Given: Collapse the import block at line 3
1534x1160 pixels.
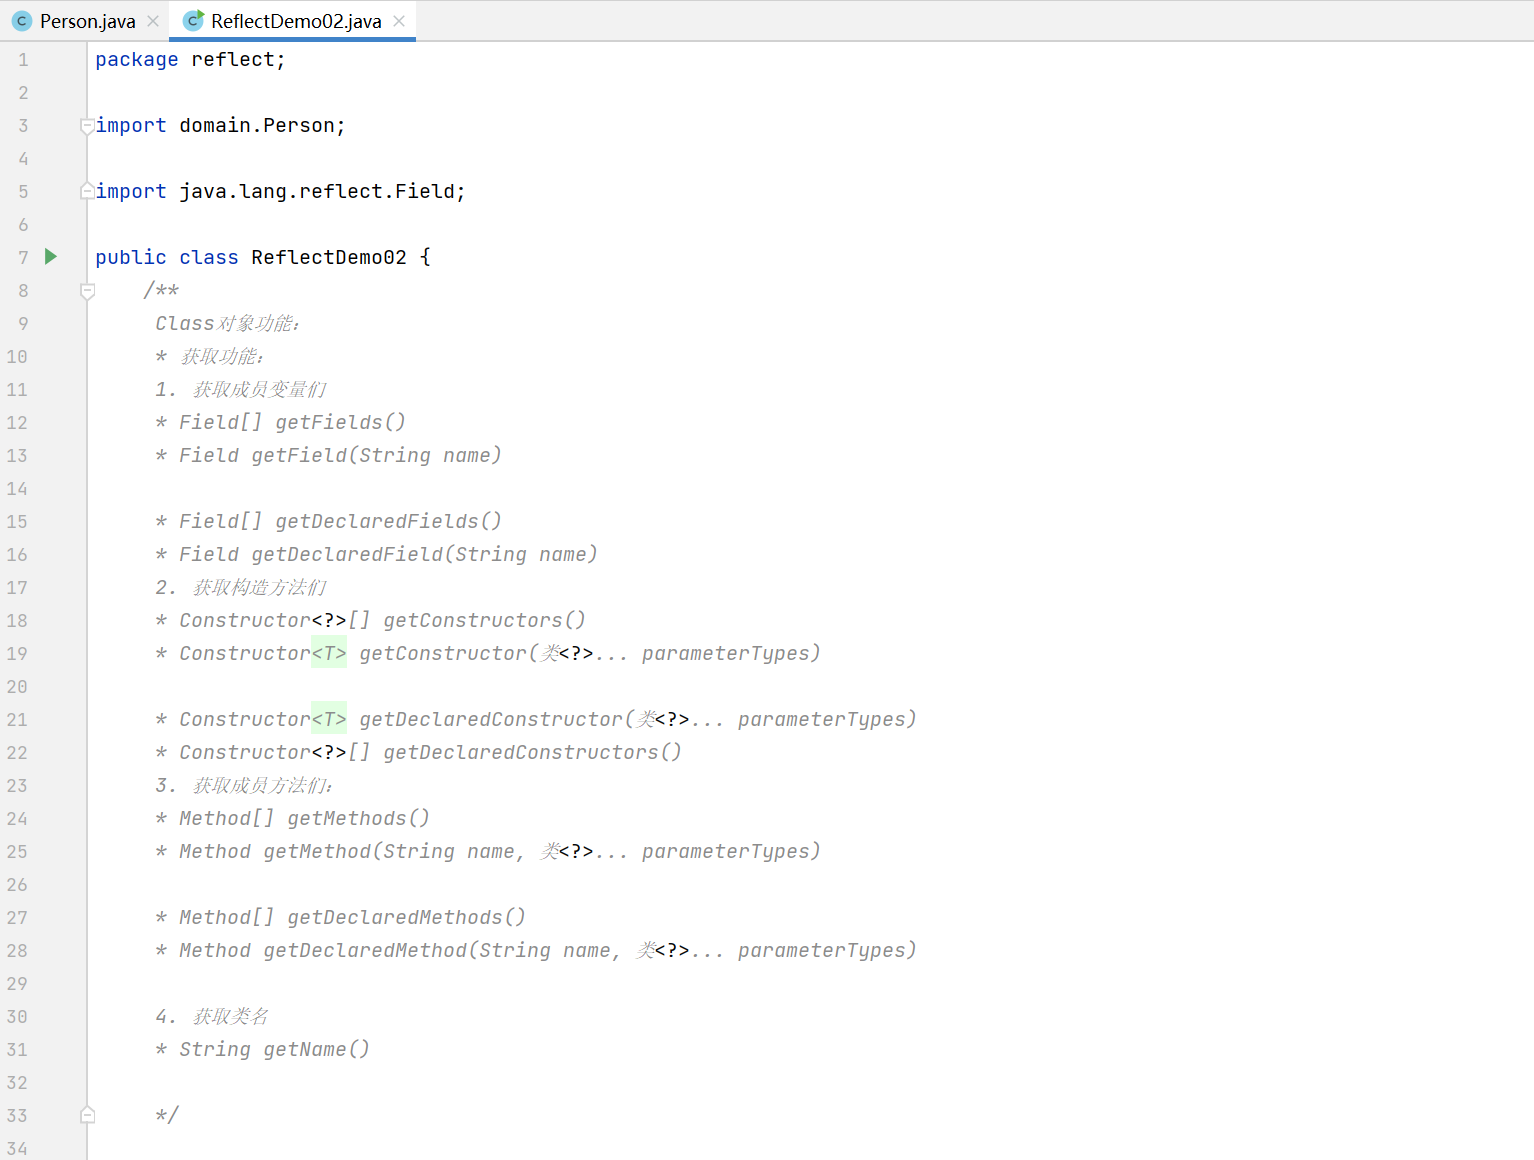Looking at the screenshot, I should tap(87, 126).
